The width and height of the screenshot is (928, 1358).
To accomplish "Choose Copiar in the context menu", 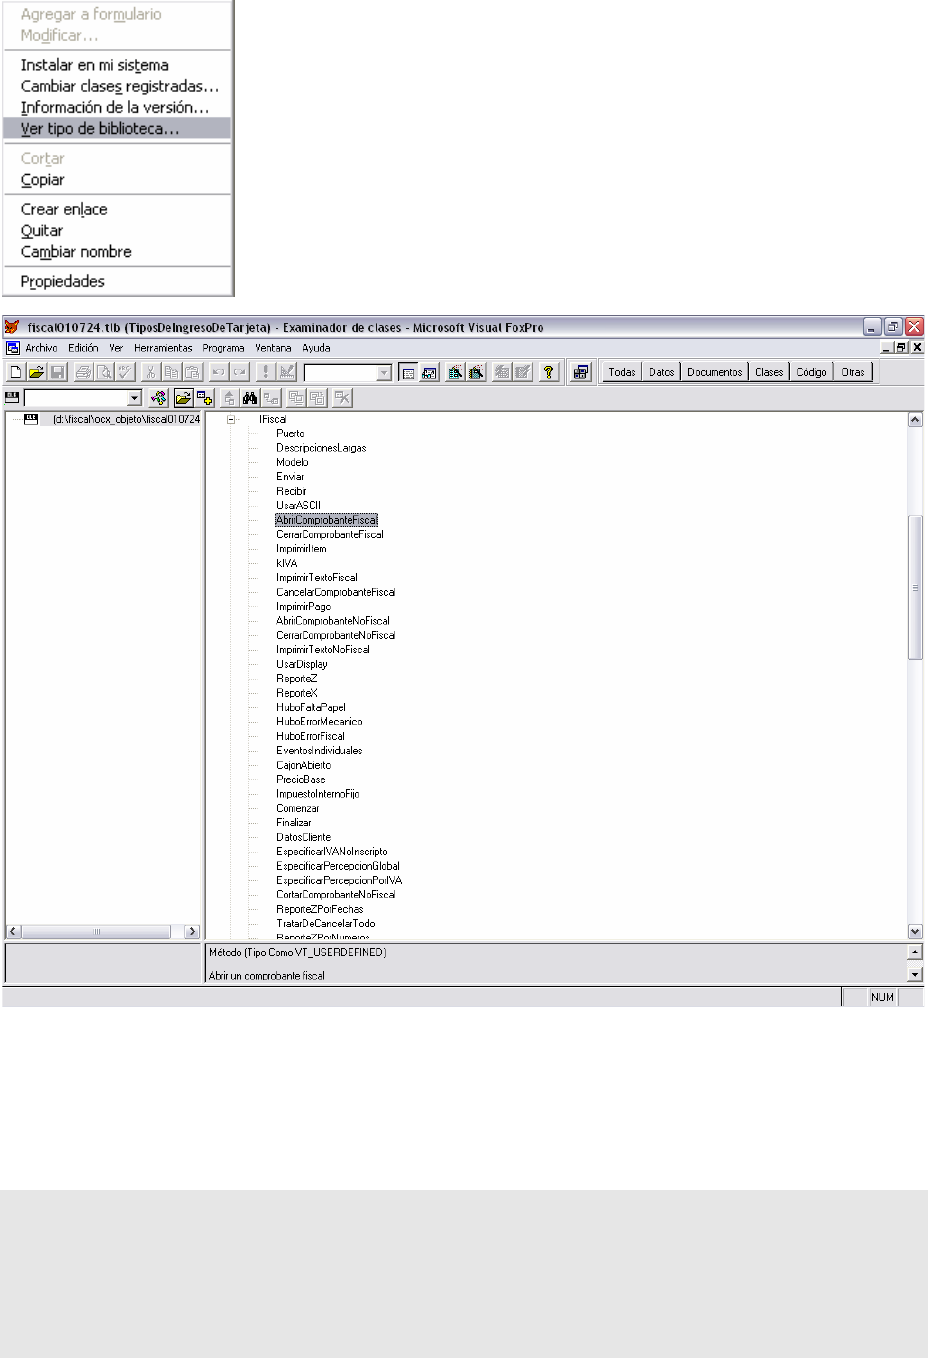I will tap(117, 180).
